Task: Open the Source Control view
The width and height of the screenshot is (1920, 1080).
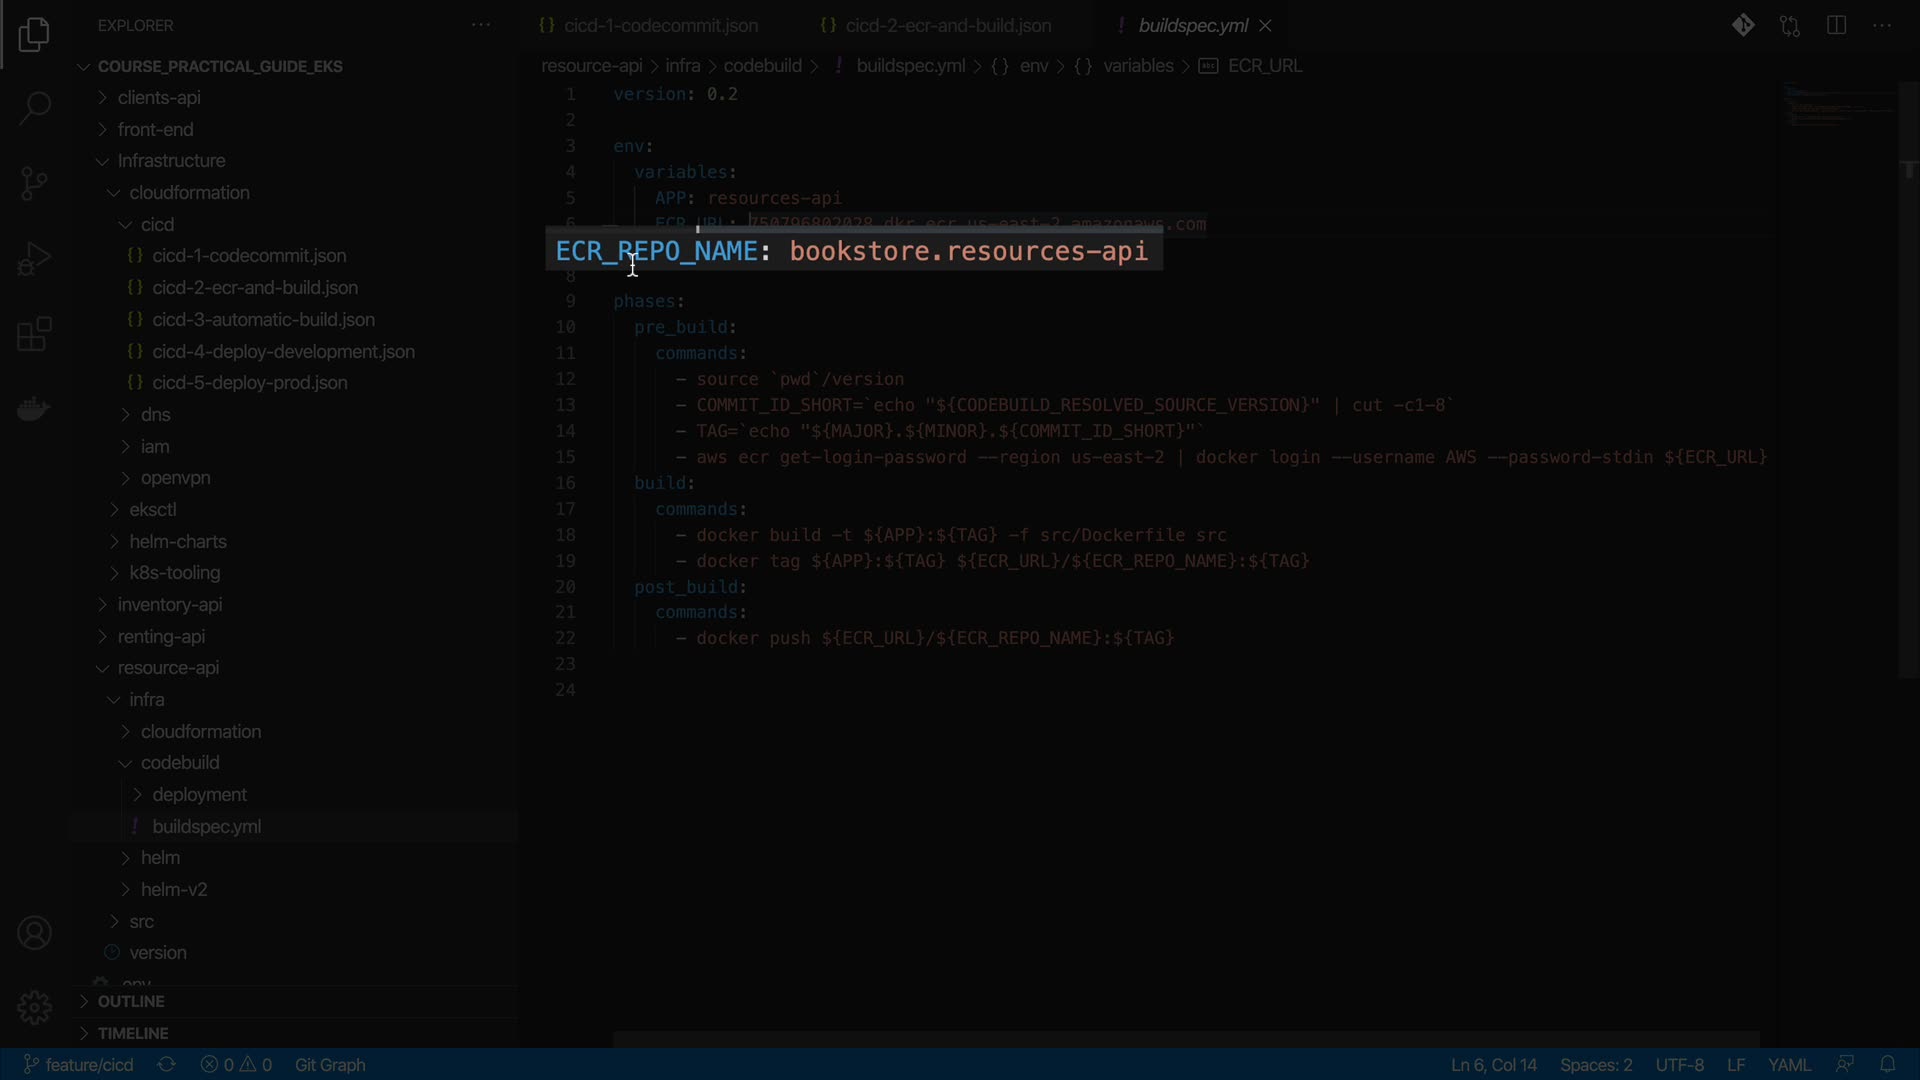Action: pyautogui.click(x=34, y=183)
